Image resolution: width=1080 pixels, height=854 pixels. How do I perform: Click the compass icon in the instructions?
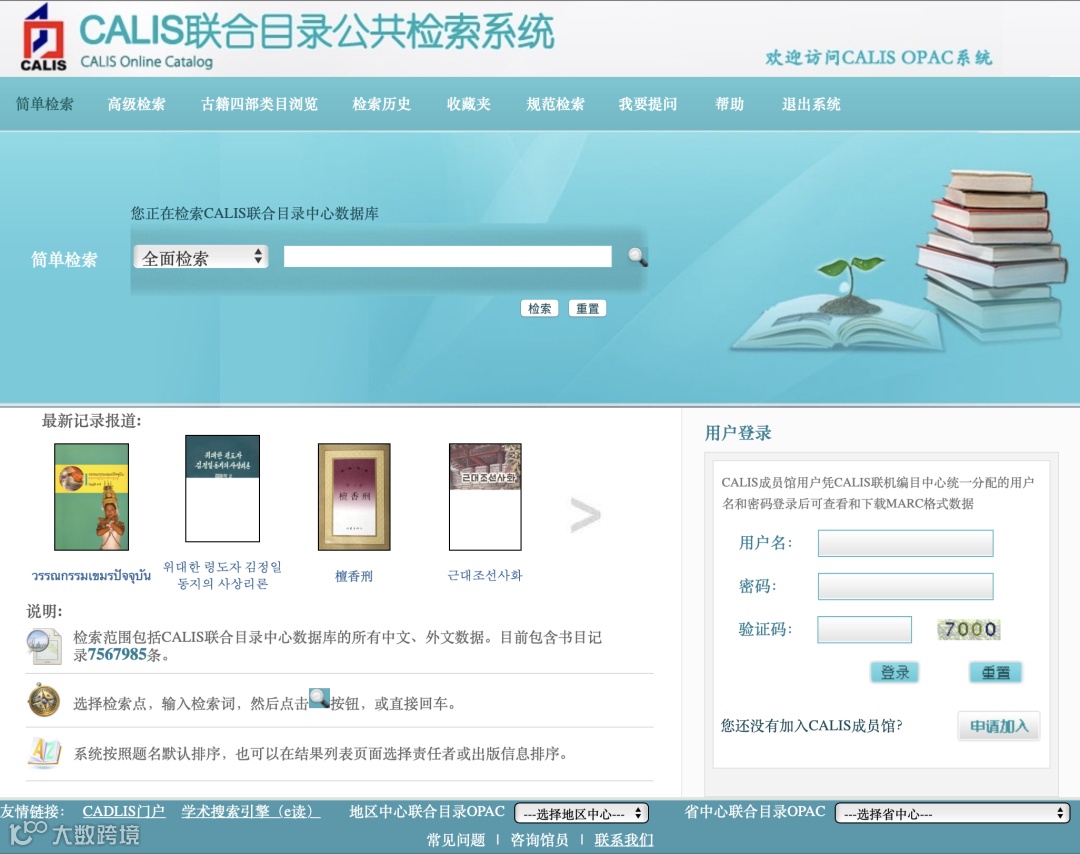tap(43, 700)
